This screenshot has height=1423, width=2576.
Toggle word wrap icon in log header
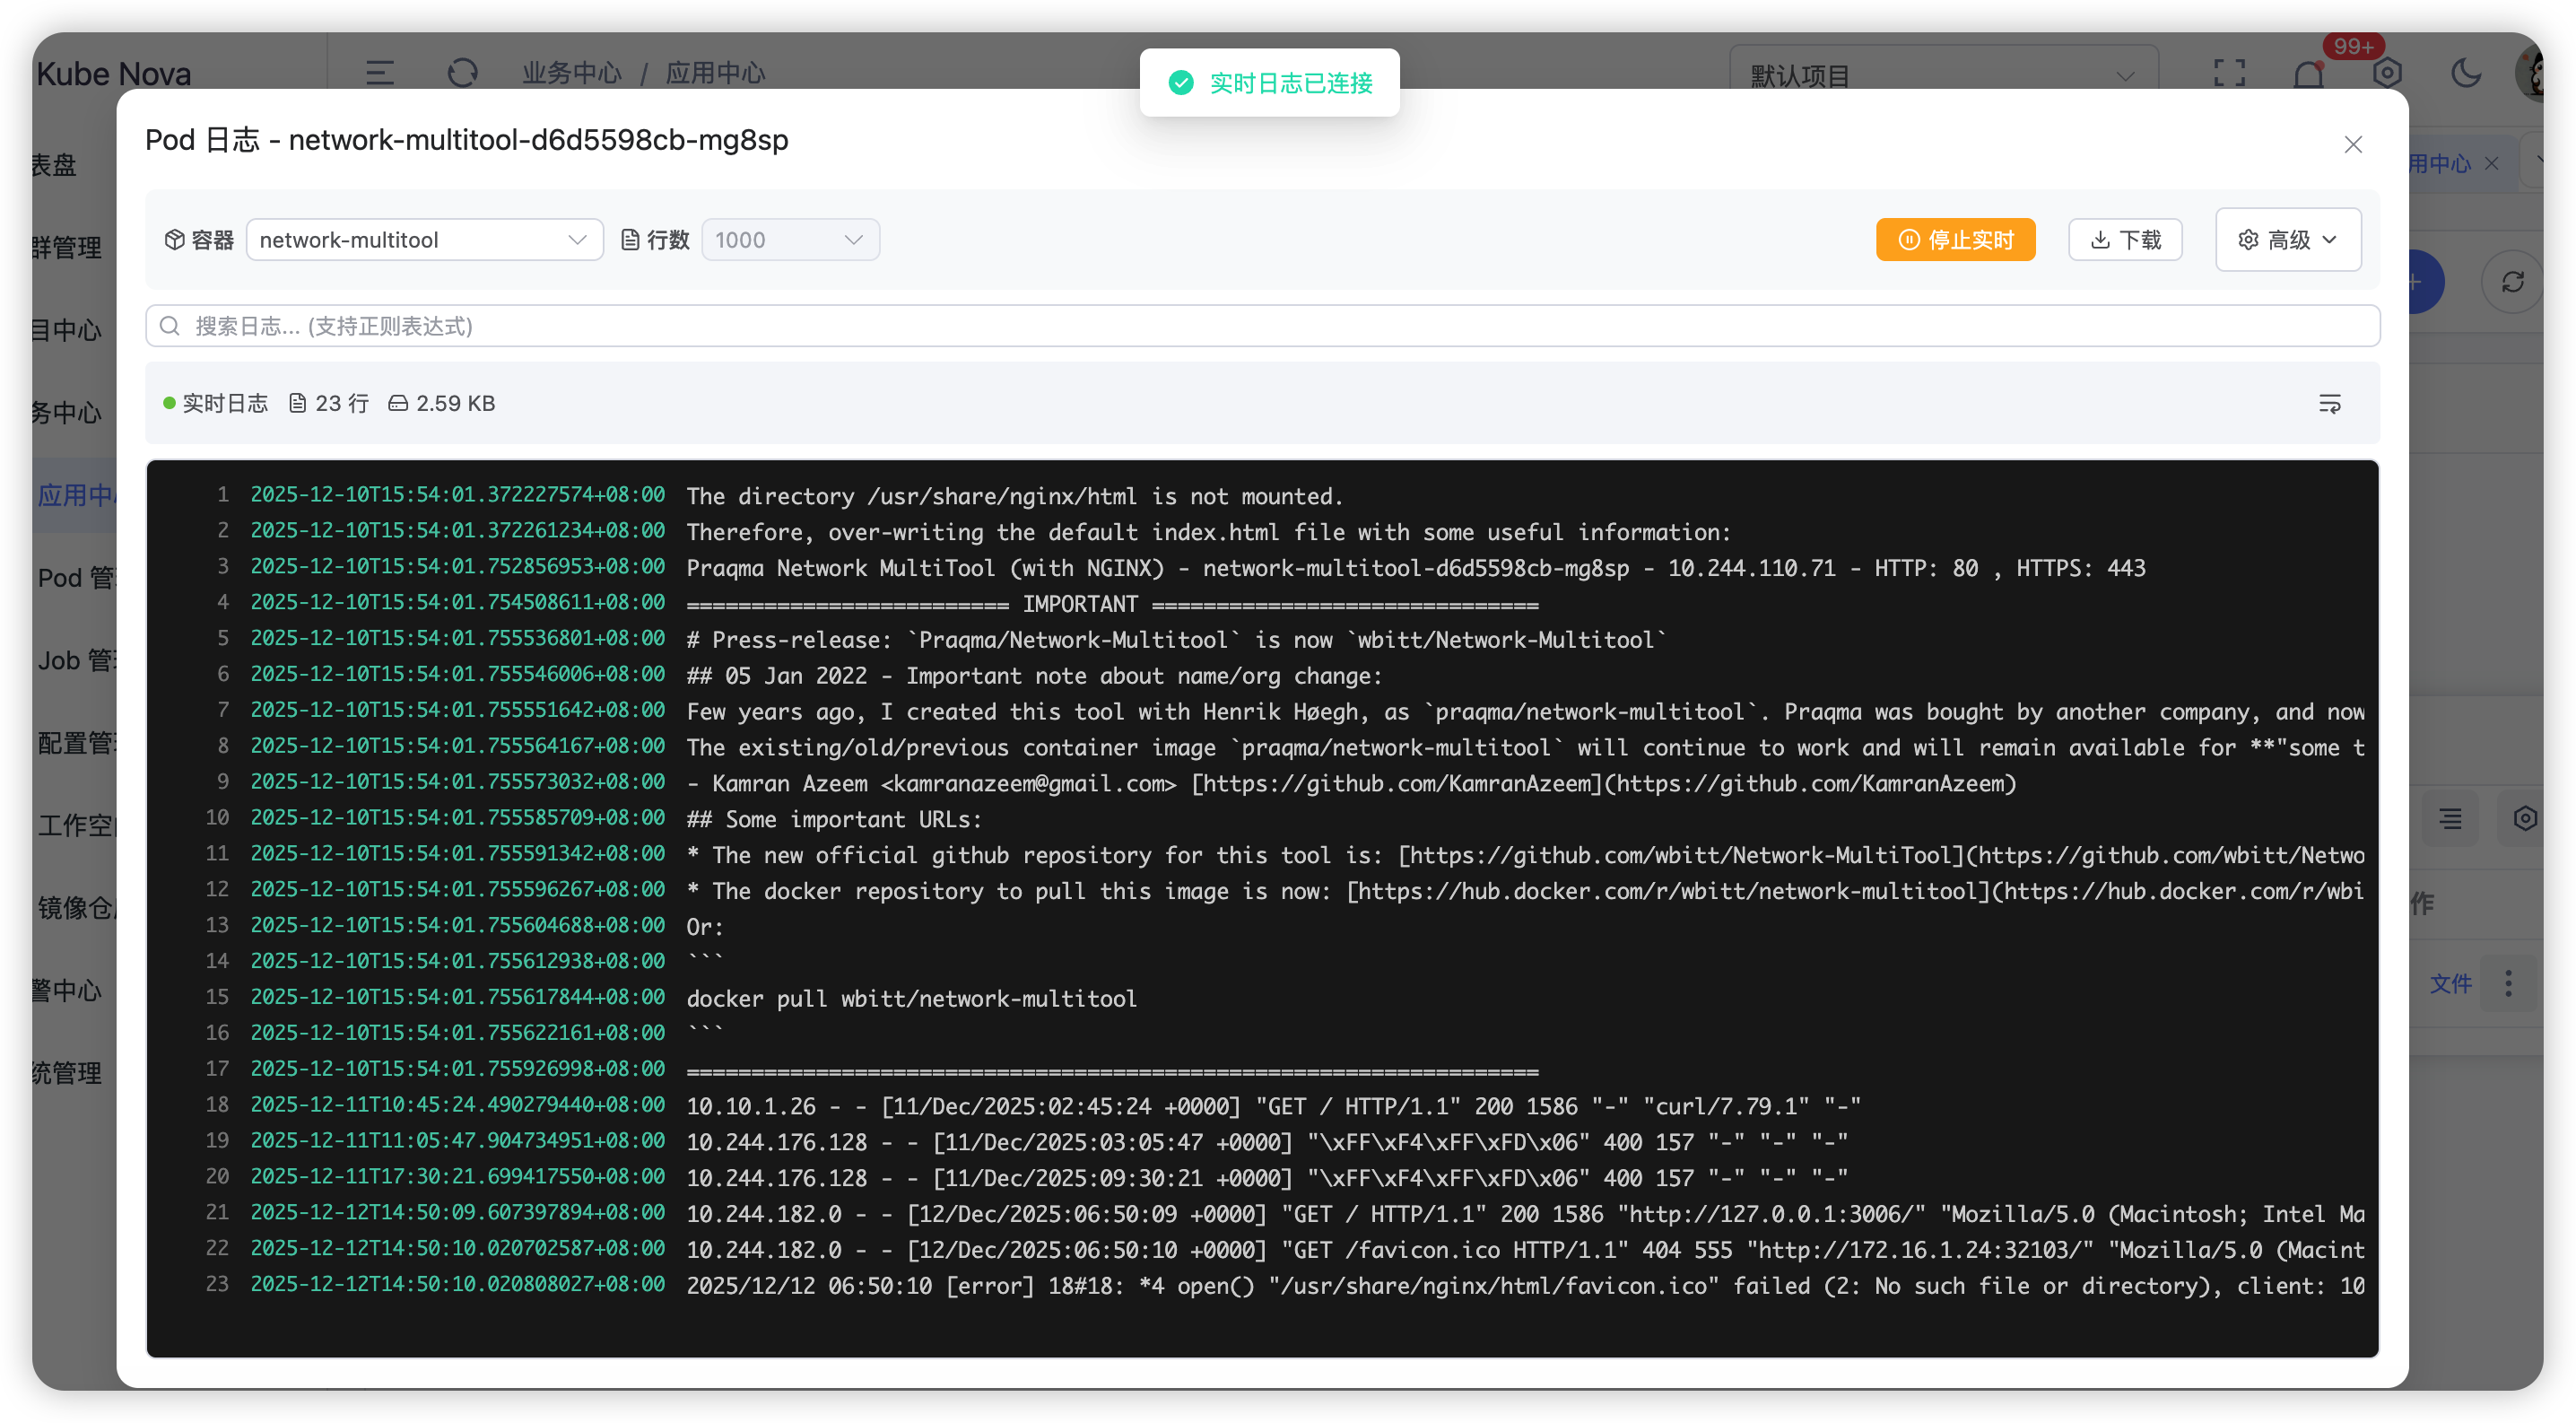(2329, 404)
